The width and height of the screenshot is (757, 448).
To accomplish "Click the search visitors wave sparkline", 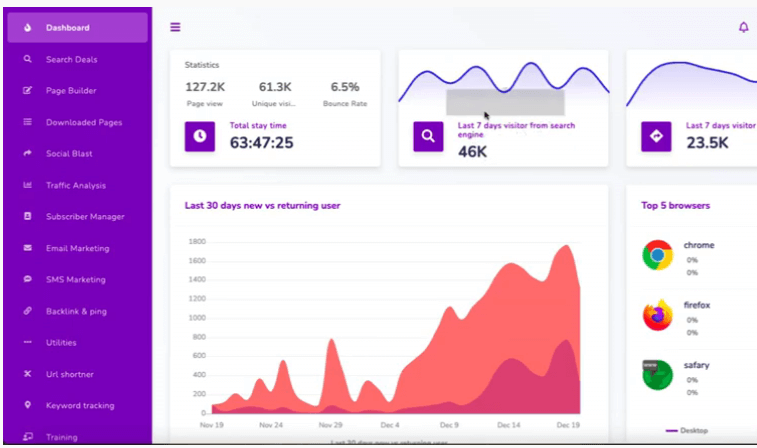I will point(504,82).
